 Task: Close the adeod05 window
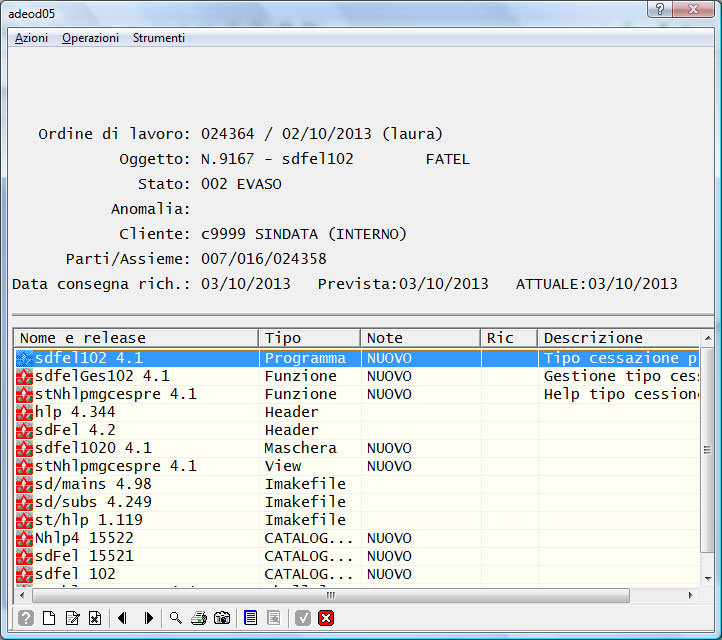click(694, 9)
